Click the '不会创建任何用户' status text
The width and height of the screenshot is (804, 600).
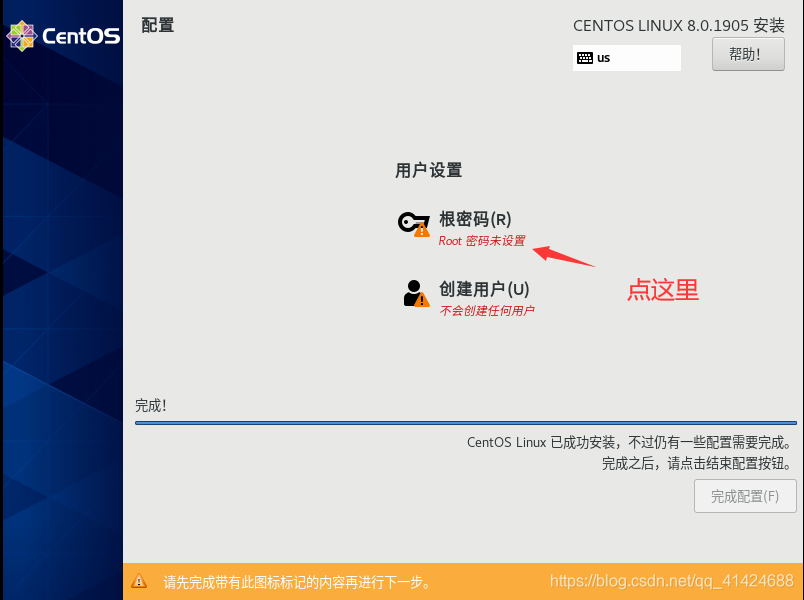487,311
